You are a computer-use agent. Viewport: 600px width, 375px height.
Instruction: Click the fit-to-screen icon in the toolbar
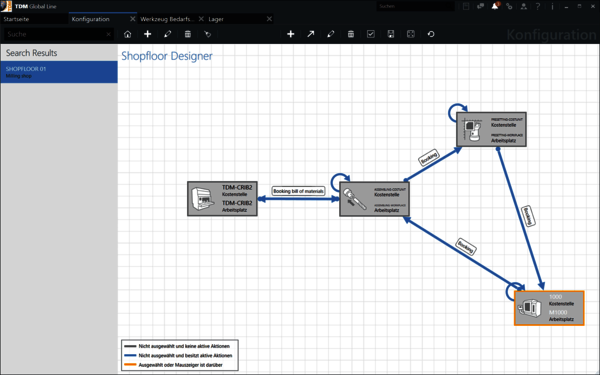pyautogui.click(x=411, y=34)
